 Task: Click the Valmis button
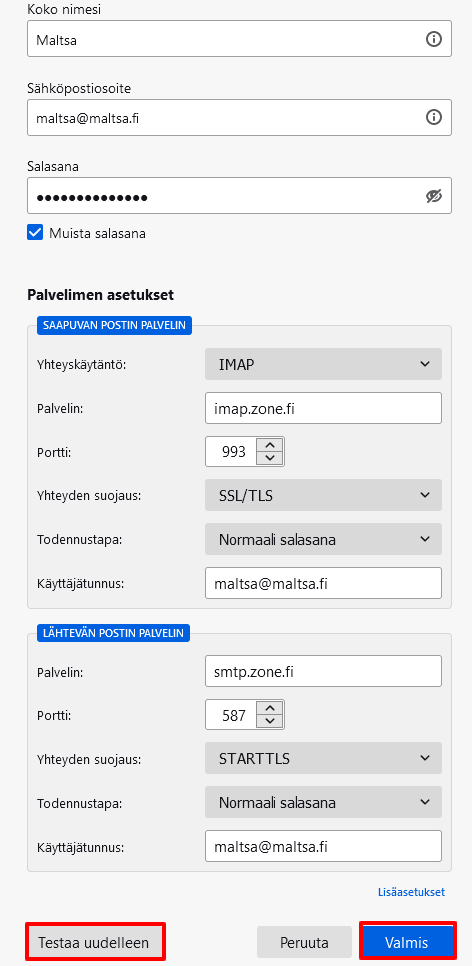(x=407, y=943)
